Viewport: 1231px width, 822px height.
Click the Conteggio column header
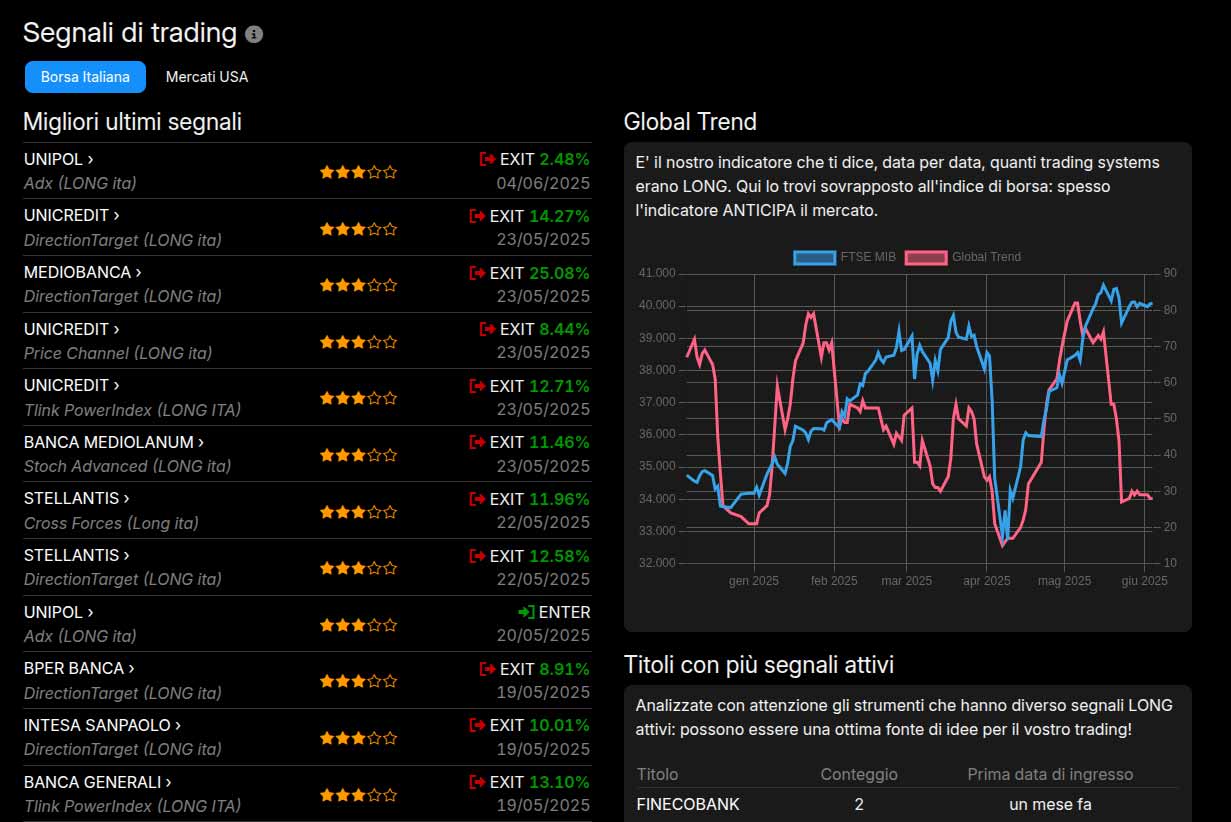coord(859,774)
